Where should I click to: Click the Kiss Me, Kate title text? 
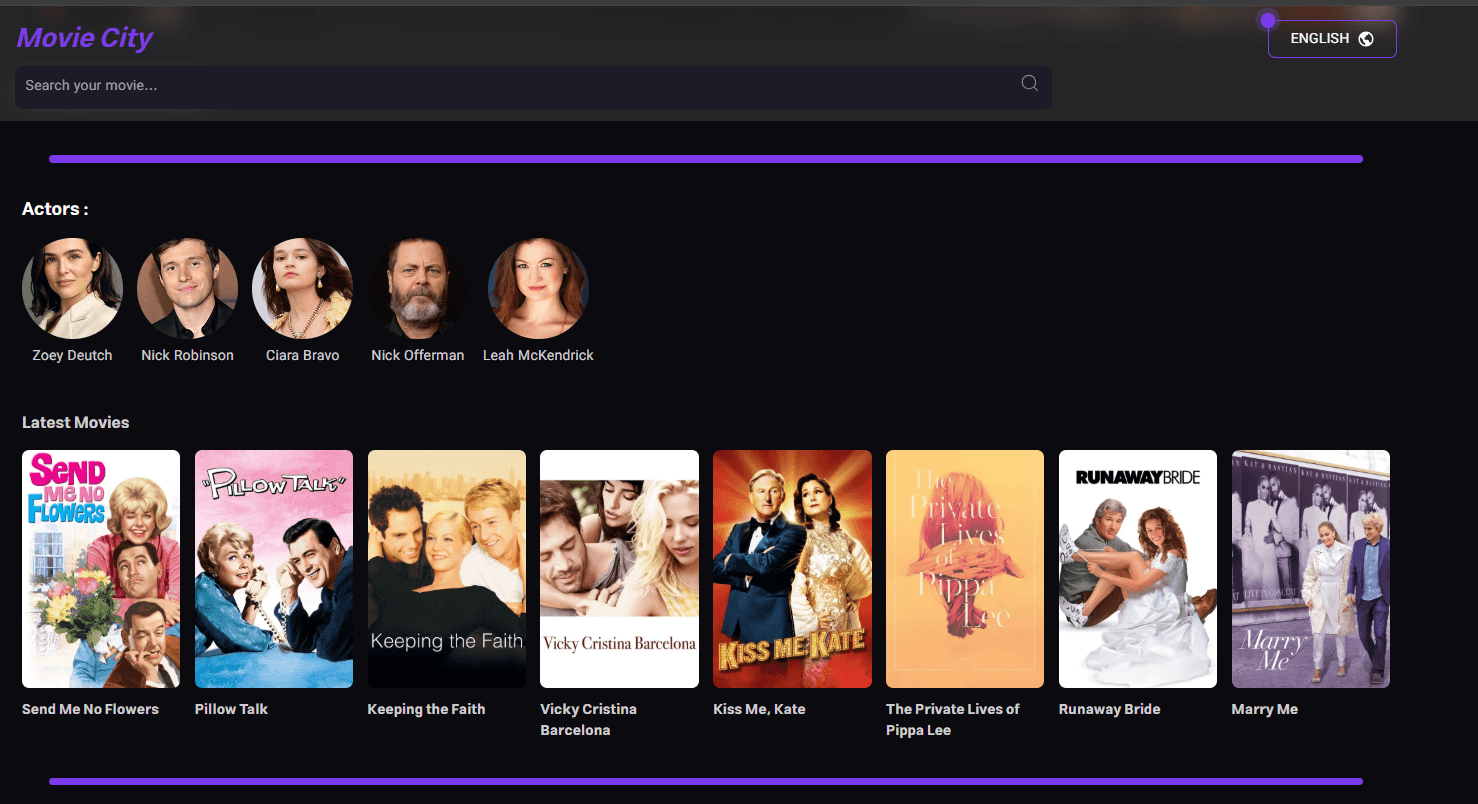click(759, 709)
